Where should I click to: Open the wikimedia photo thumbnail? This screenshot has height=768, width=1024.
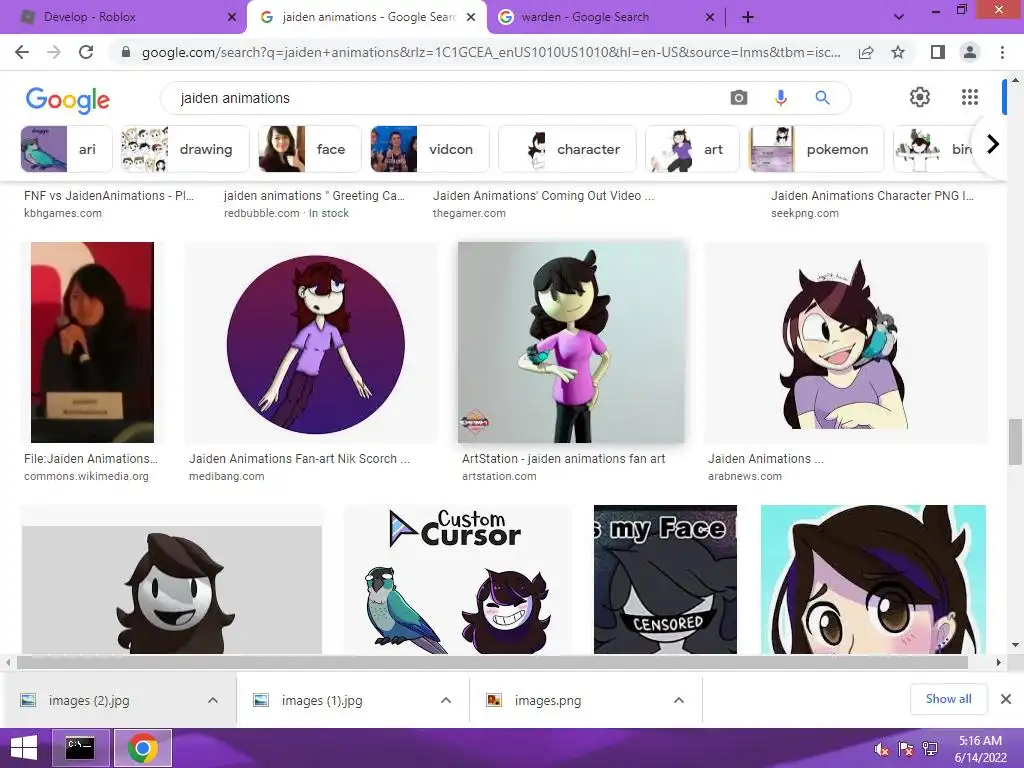[92, 342]
